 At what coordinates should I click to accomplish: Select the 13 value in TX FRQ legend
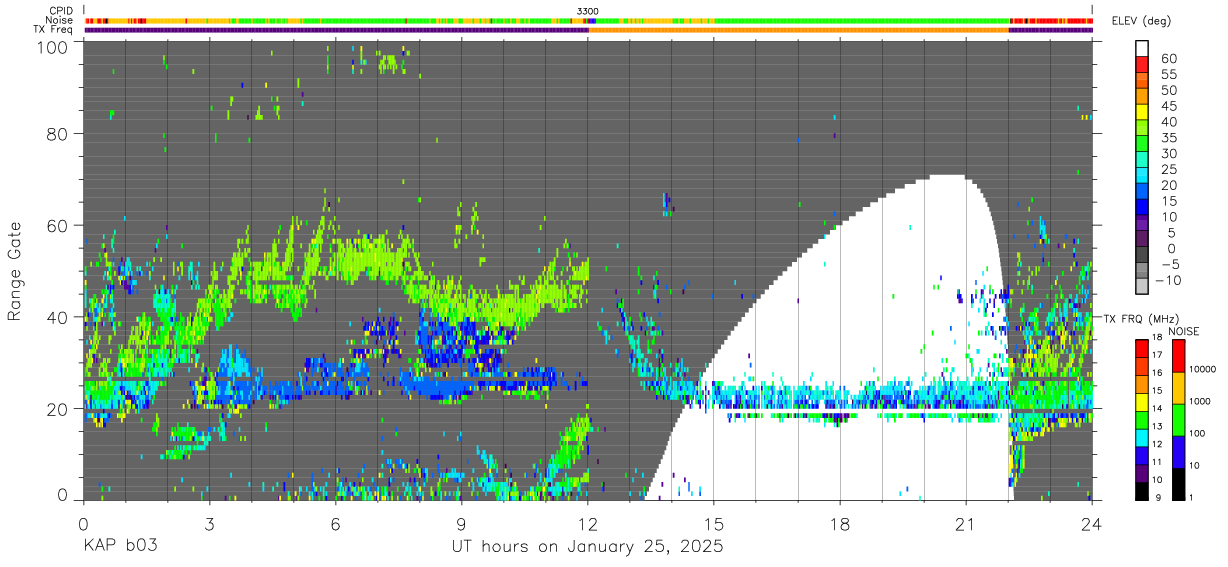point(1156,427)
